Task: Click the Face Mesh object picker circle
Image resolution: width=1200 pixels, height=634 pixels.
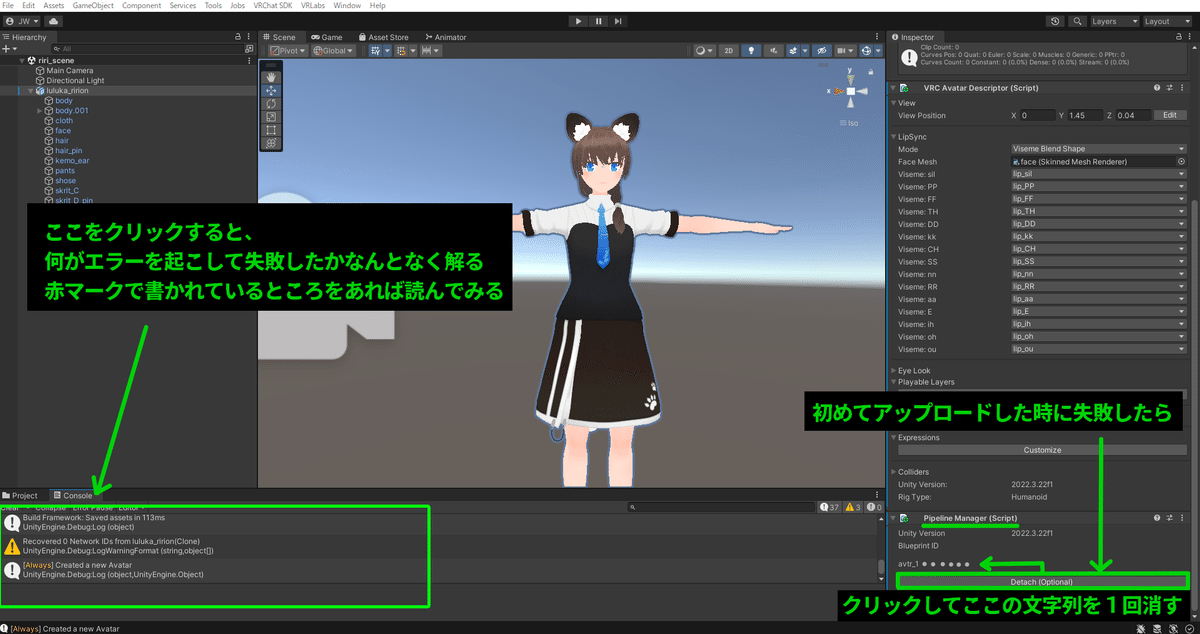Action: [x=1181, y=161]
